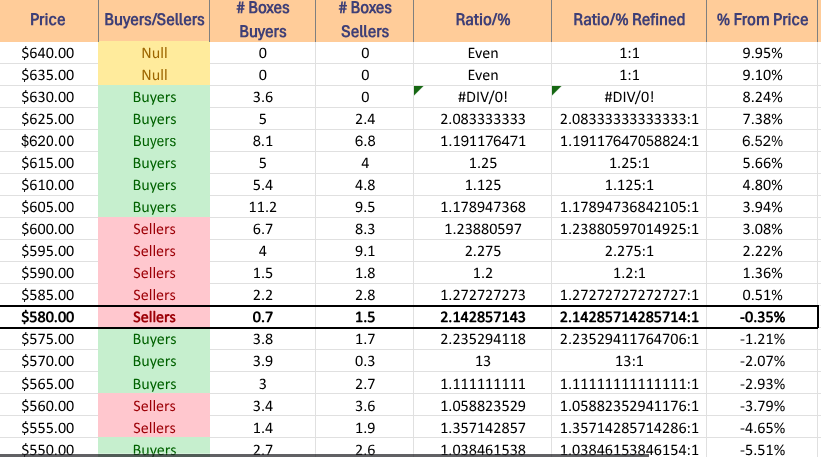This screenshot has width=821, height=457.
Task: Select the Ratio/% Refined header cell
Action: [629, 20]
